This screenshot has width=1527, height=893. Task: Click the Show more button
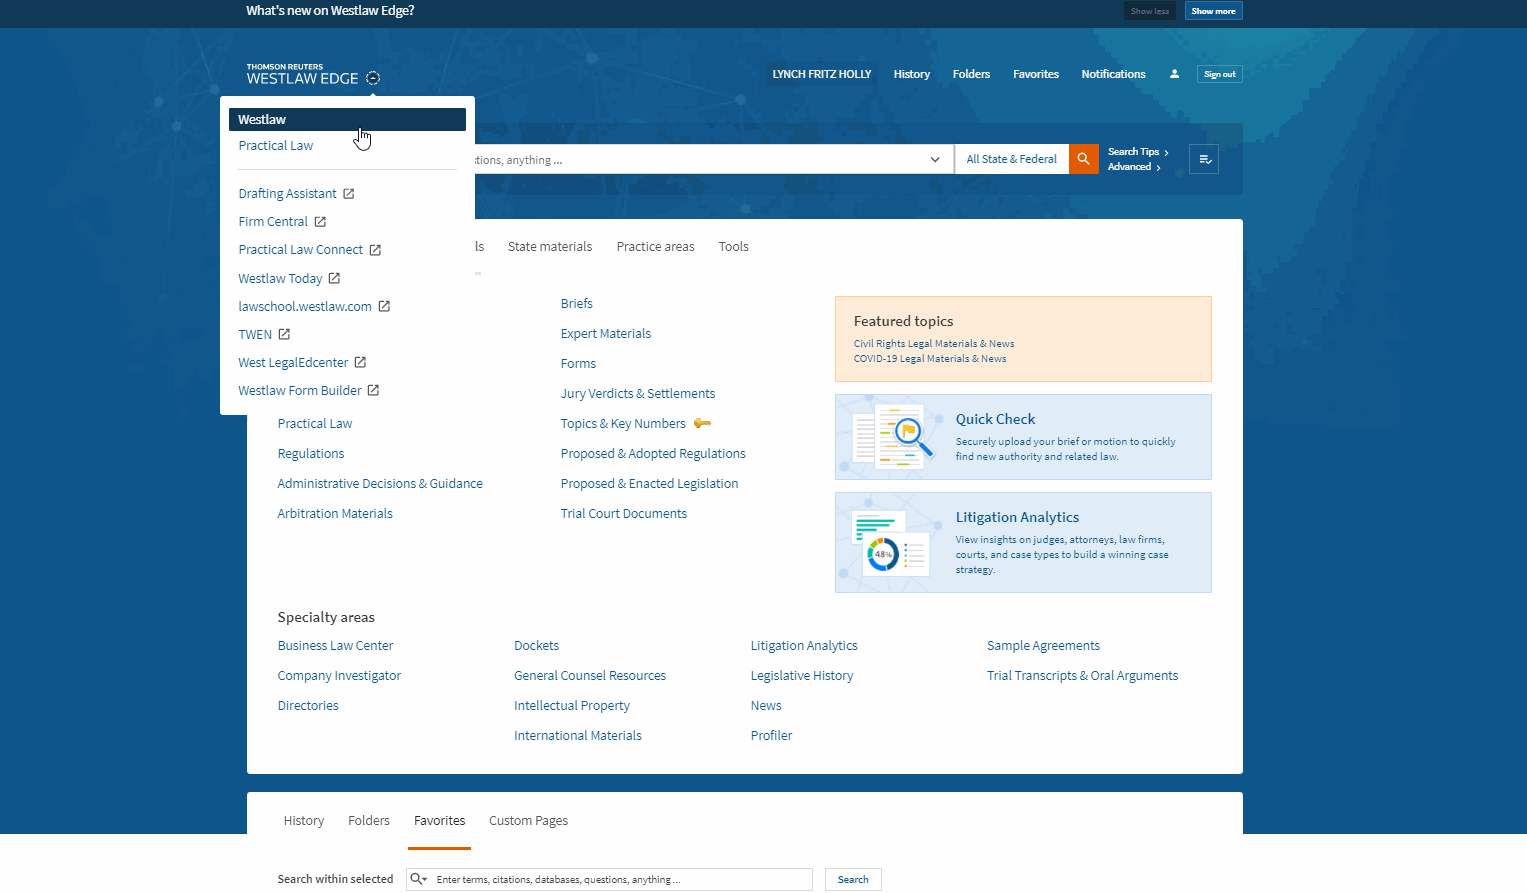1213,11
